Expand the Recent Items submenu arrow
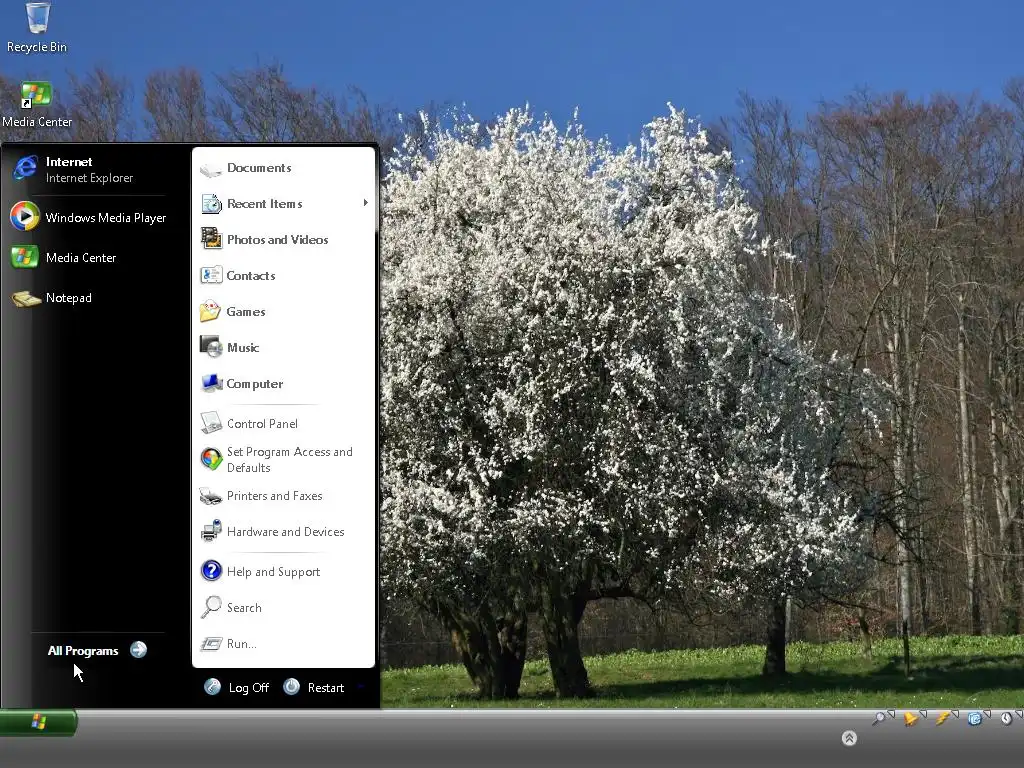1024x768 pixels. [x=365, y=203]
